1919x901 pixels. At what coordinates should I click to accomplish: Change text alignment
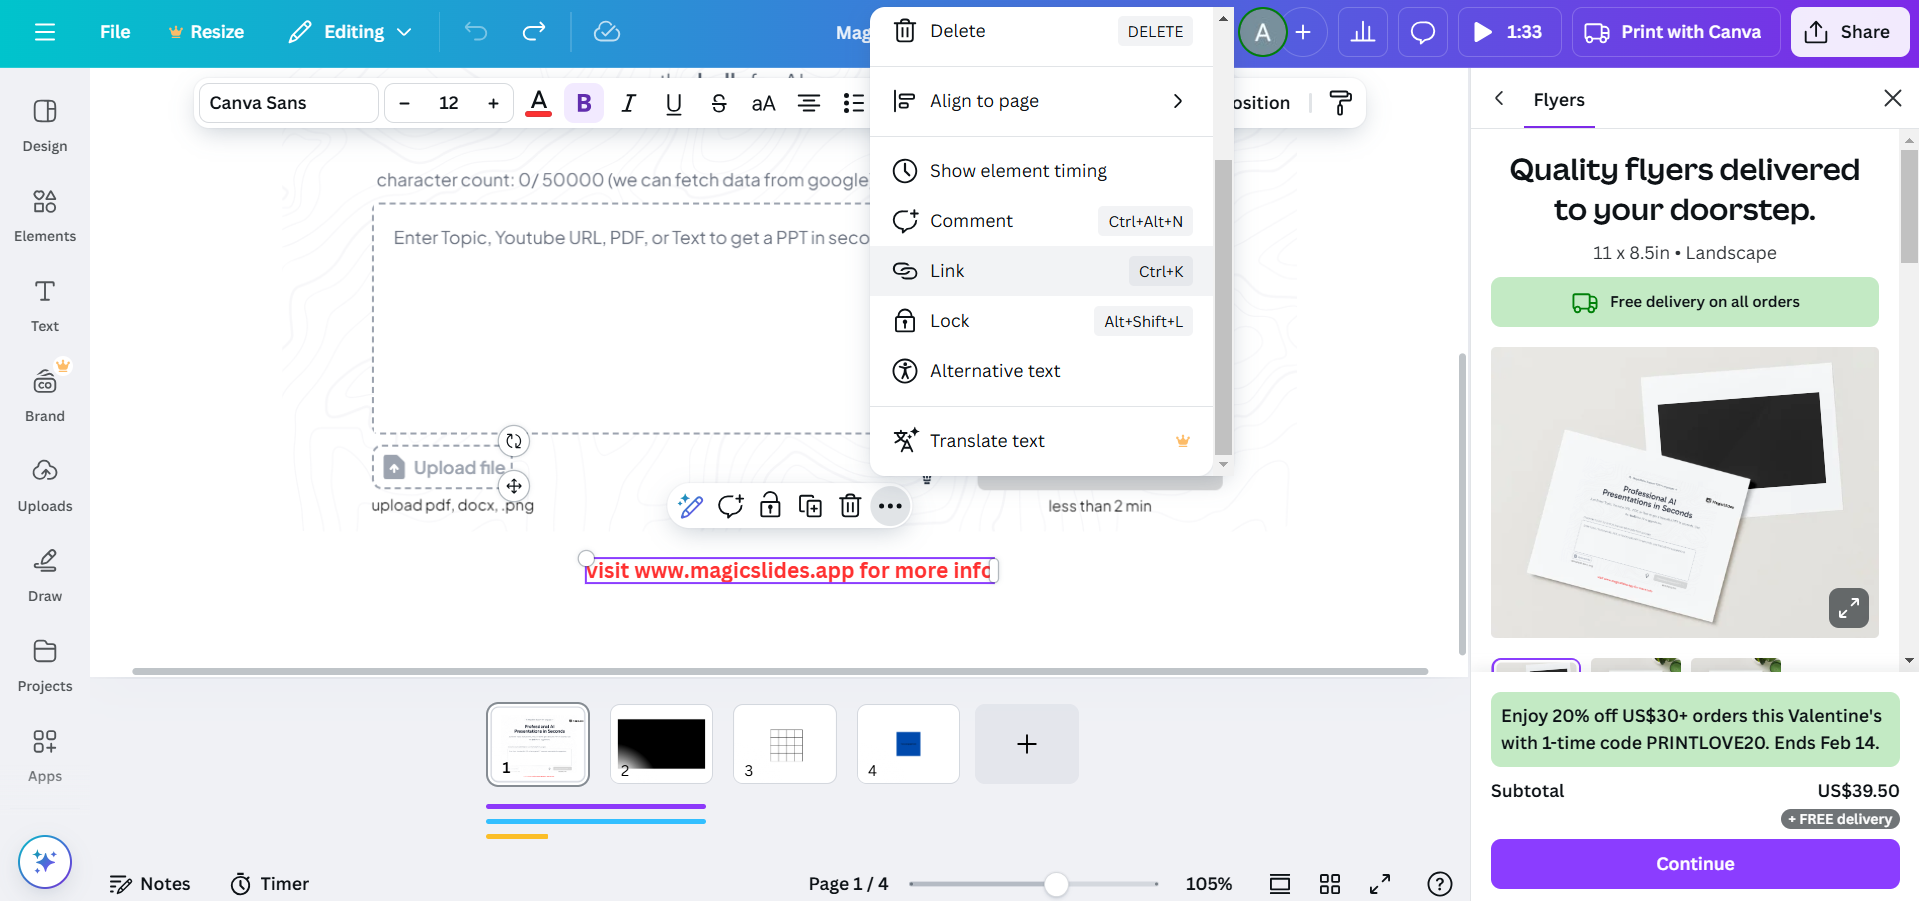coord(809,103)
